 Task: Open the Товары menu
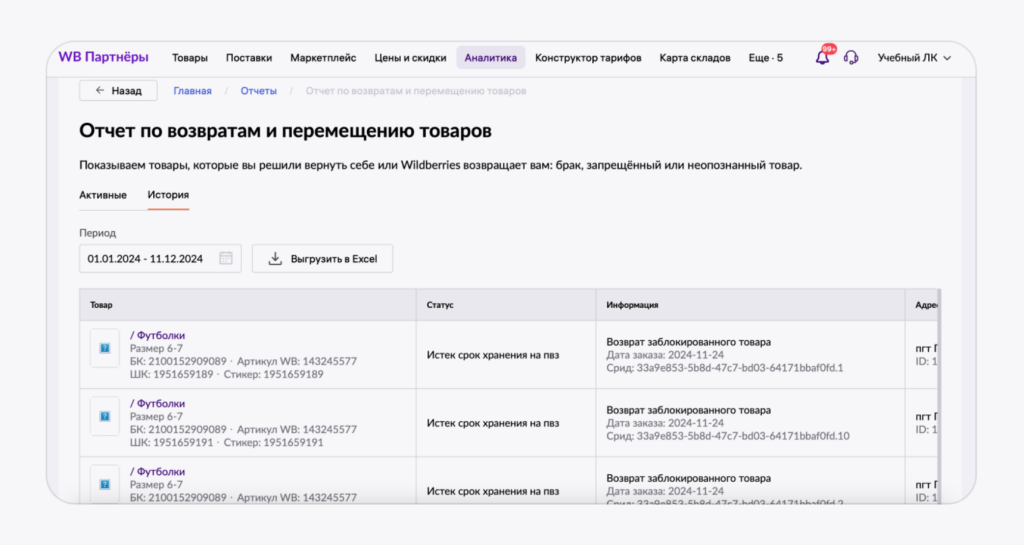click(189, 57)
